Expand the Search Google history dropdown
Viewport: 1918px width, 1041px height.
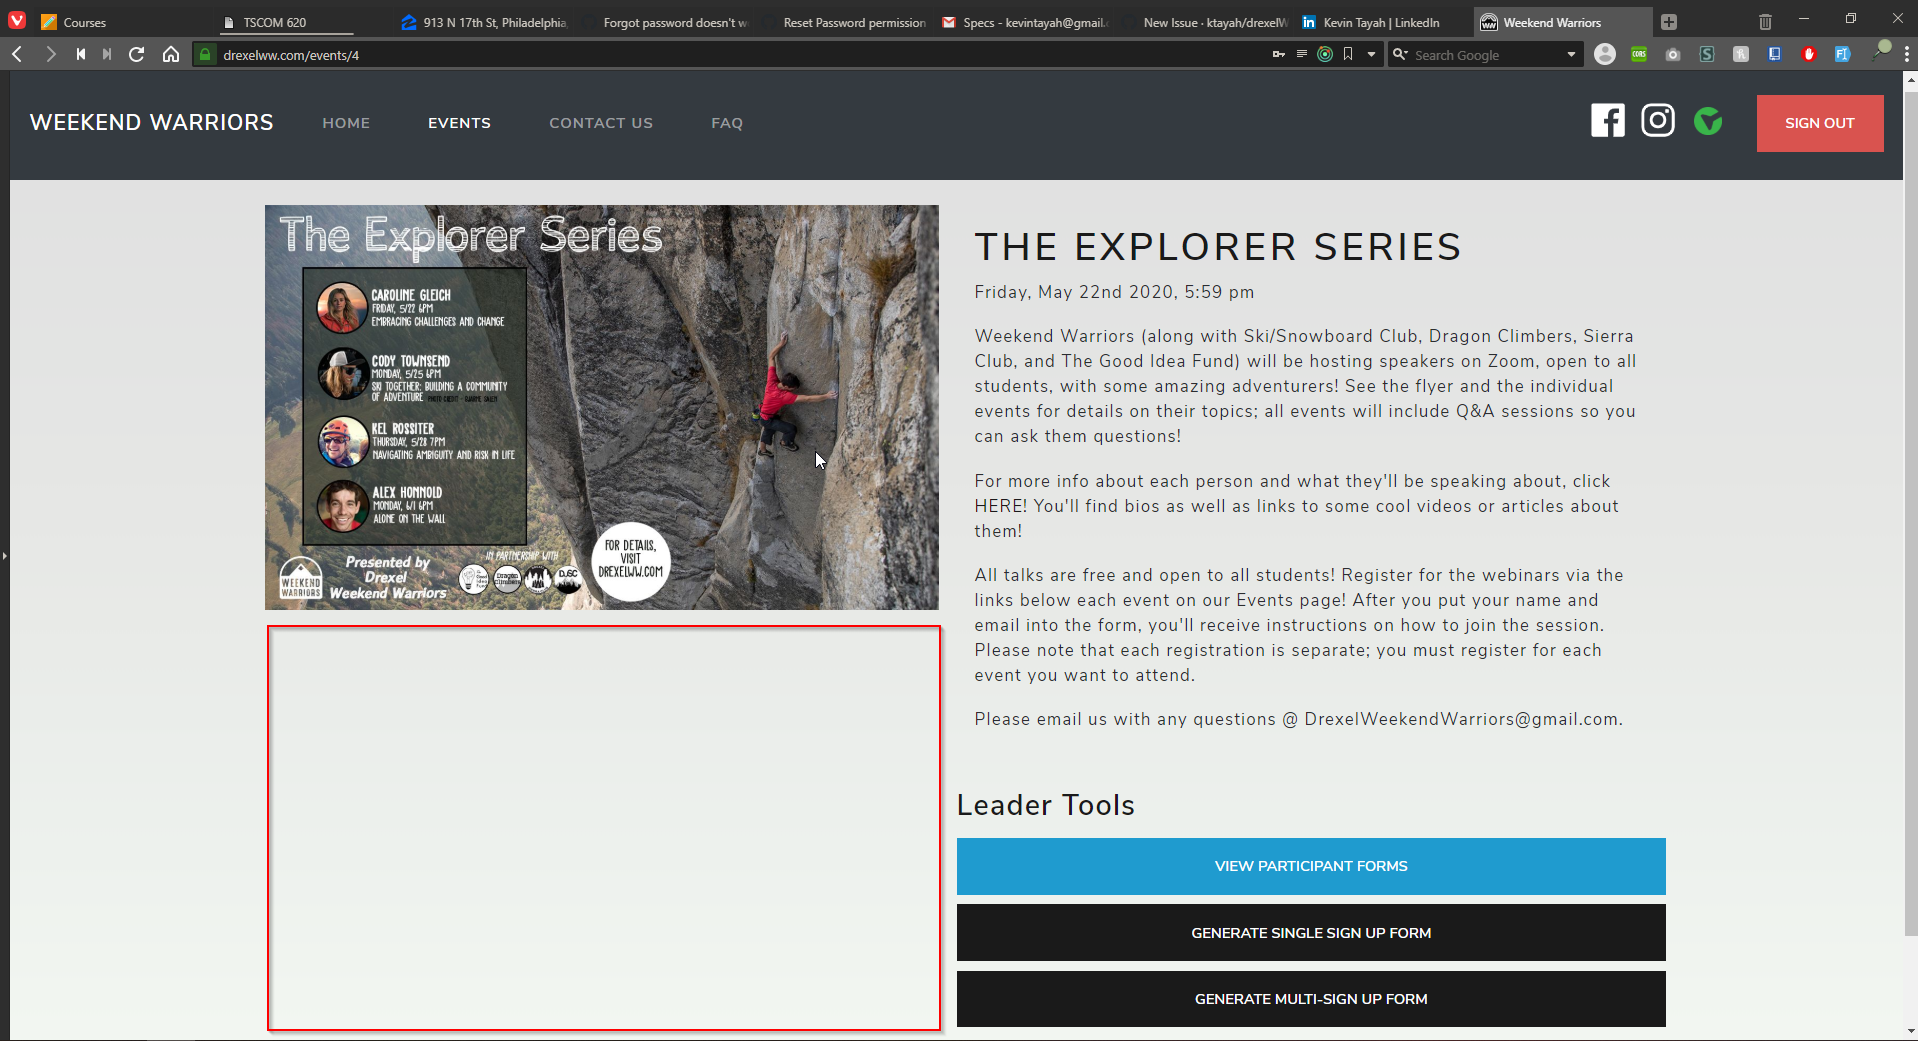click(1571, 54)
